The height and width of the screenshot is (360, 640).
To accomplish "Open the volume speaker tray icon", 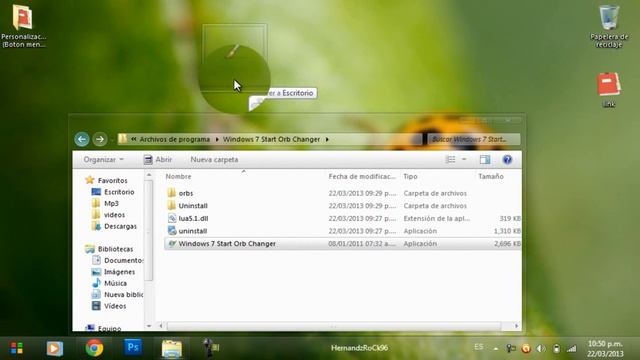I will click(x=541, y=349).
